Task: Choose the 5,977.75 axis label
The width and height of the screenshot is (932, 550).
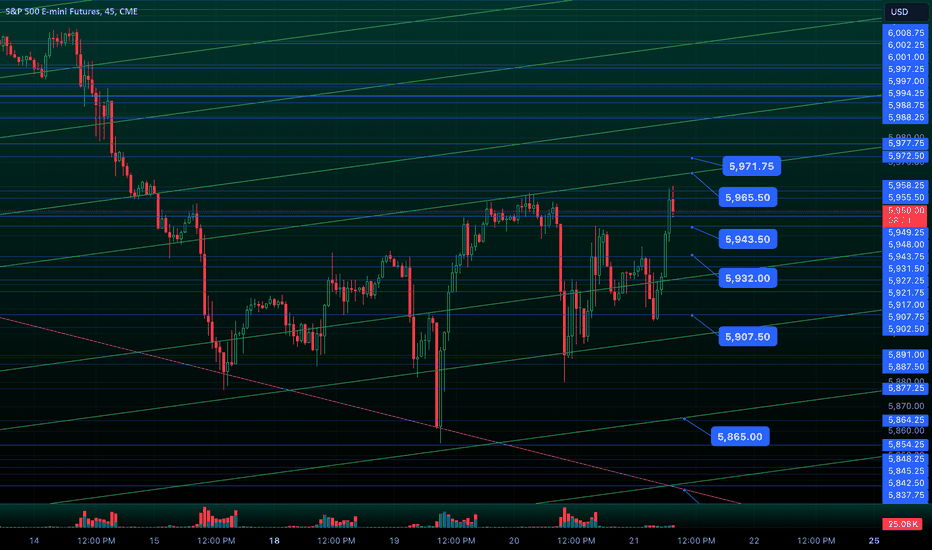Action: pyautogui.click(x=906, y=143)
